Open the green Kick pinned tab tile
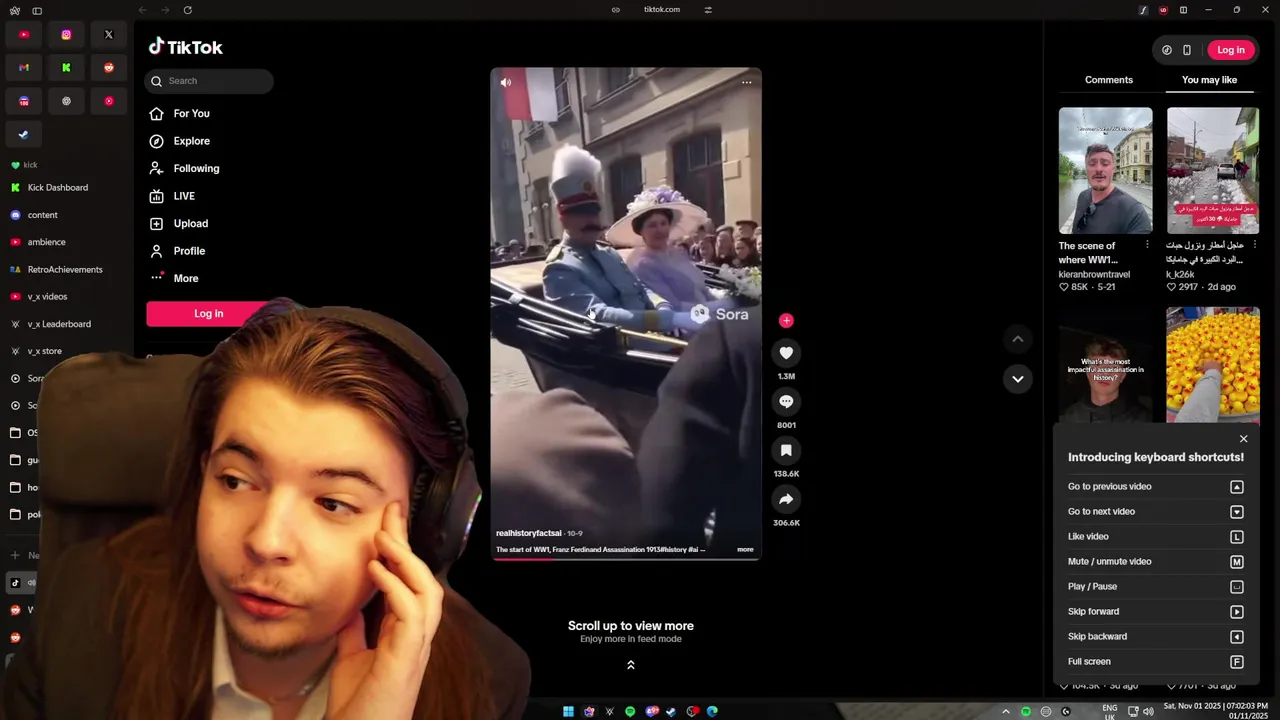 (x=66, y=68)
